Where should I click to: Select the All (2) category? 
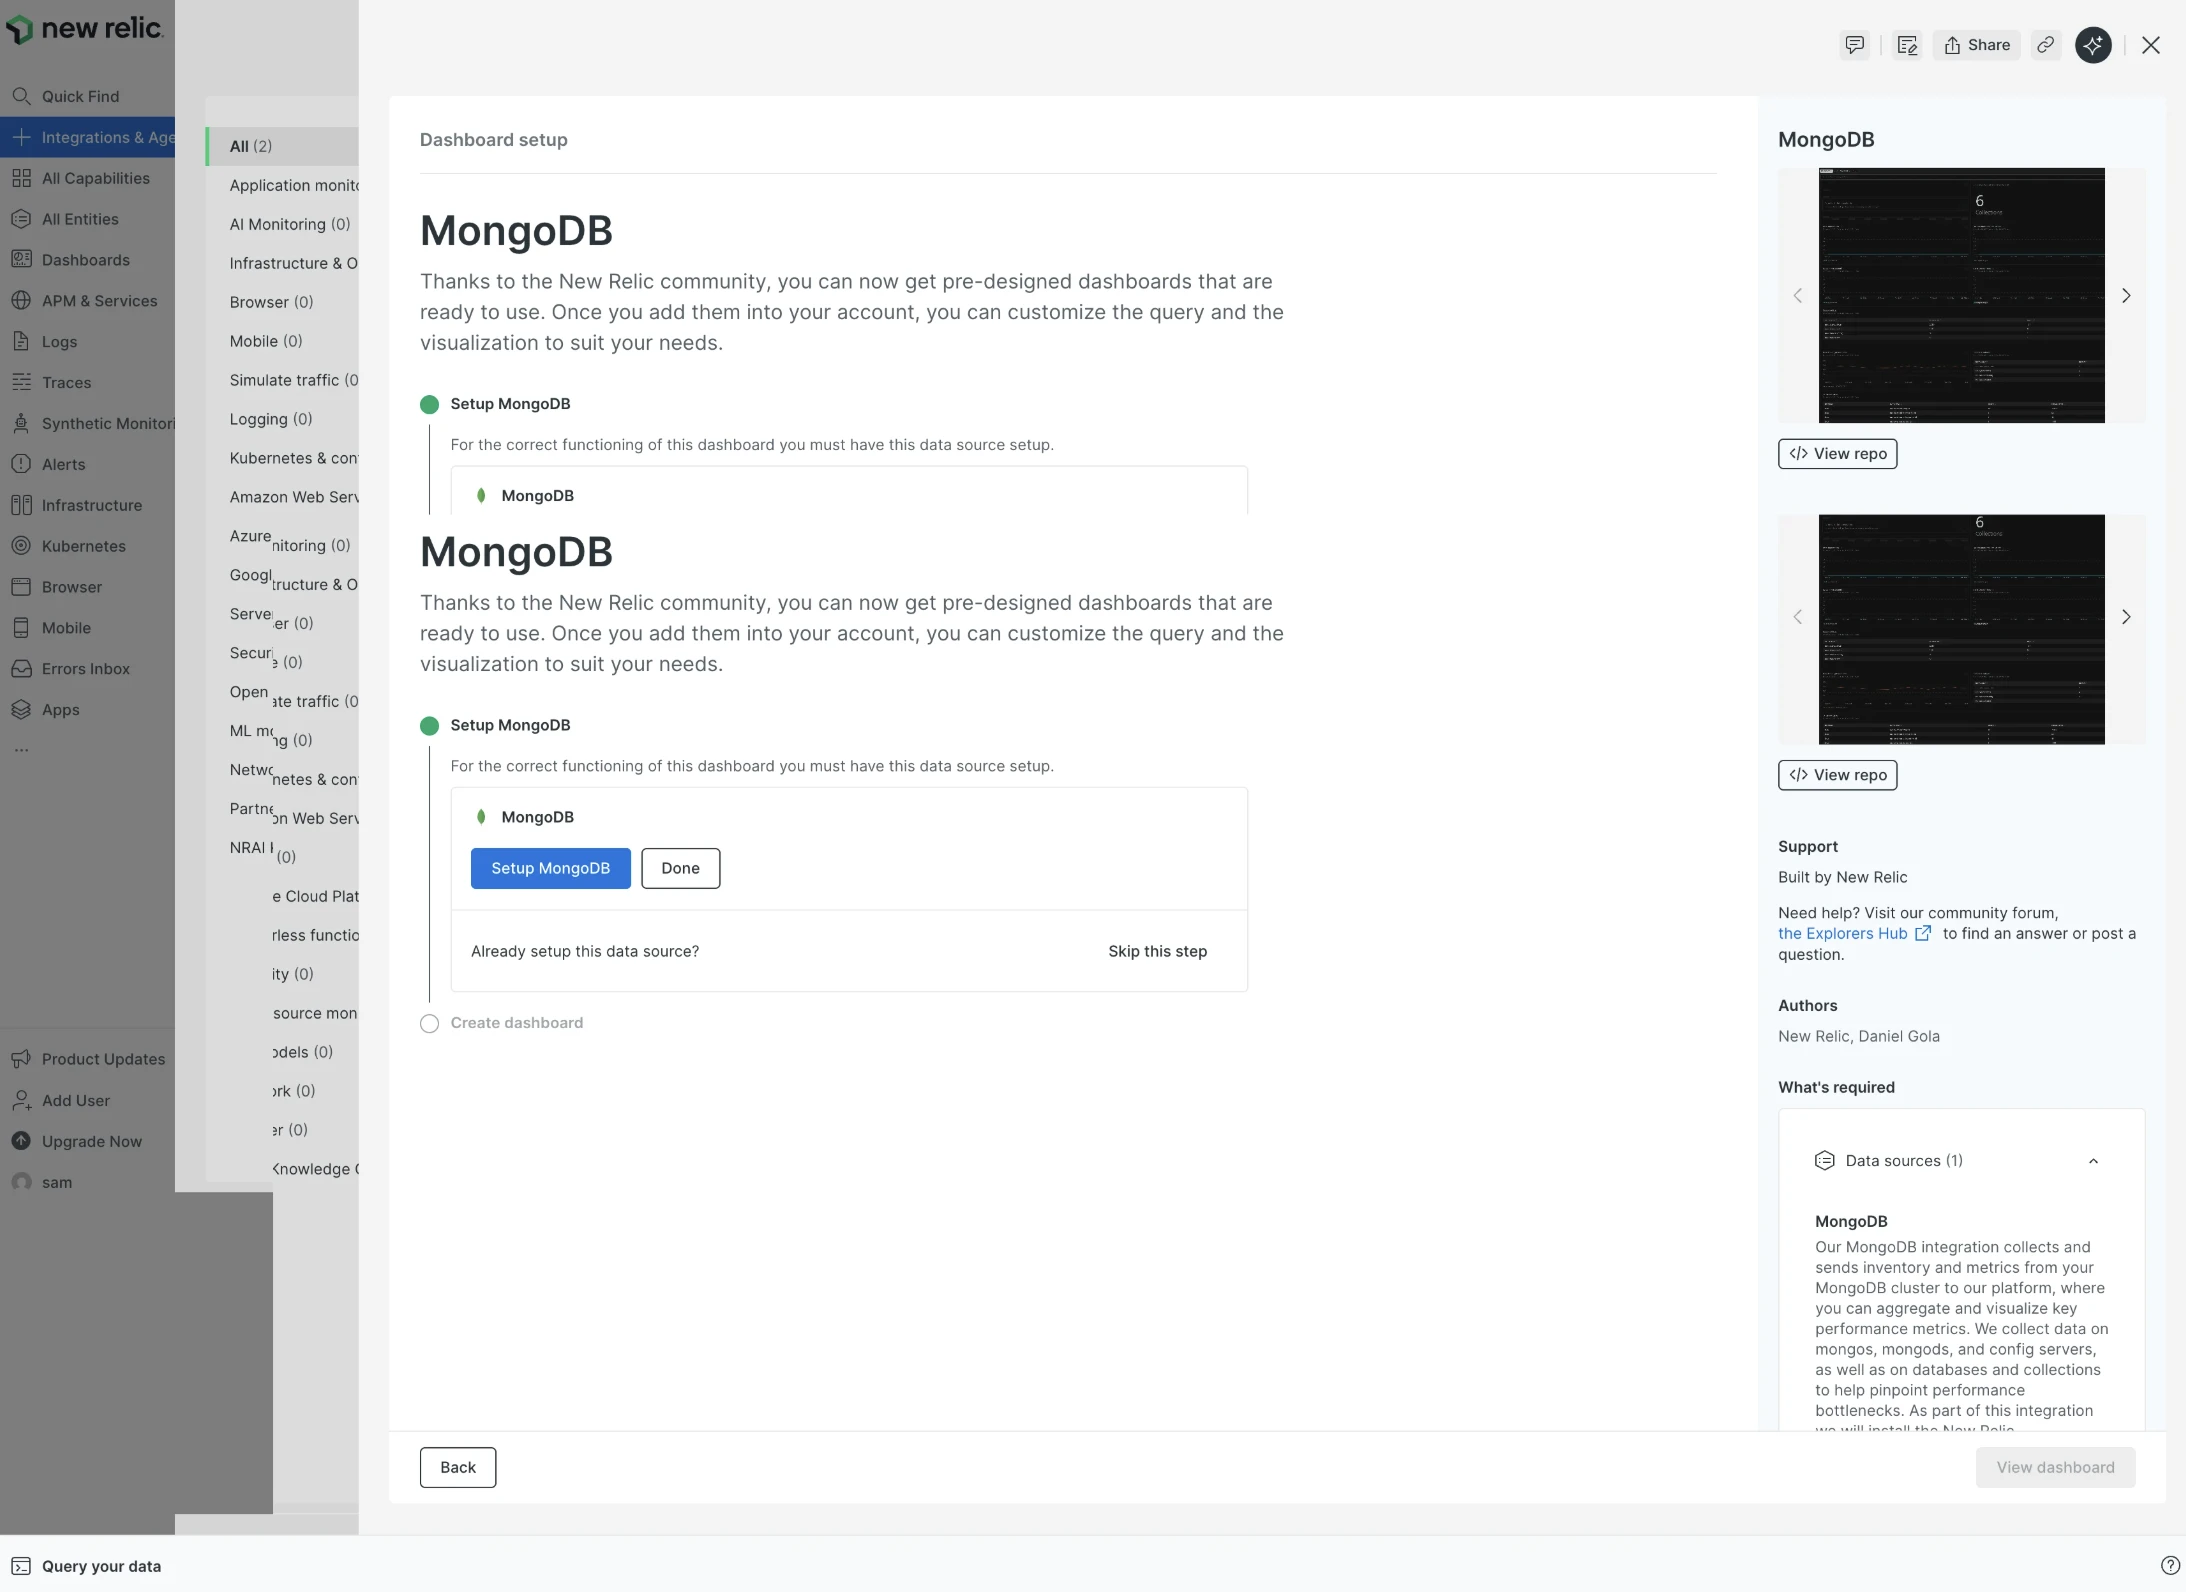283,146
